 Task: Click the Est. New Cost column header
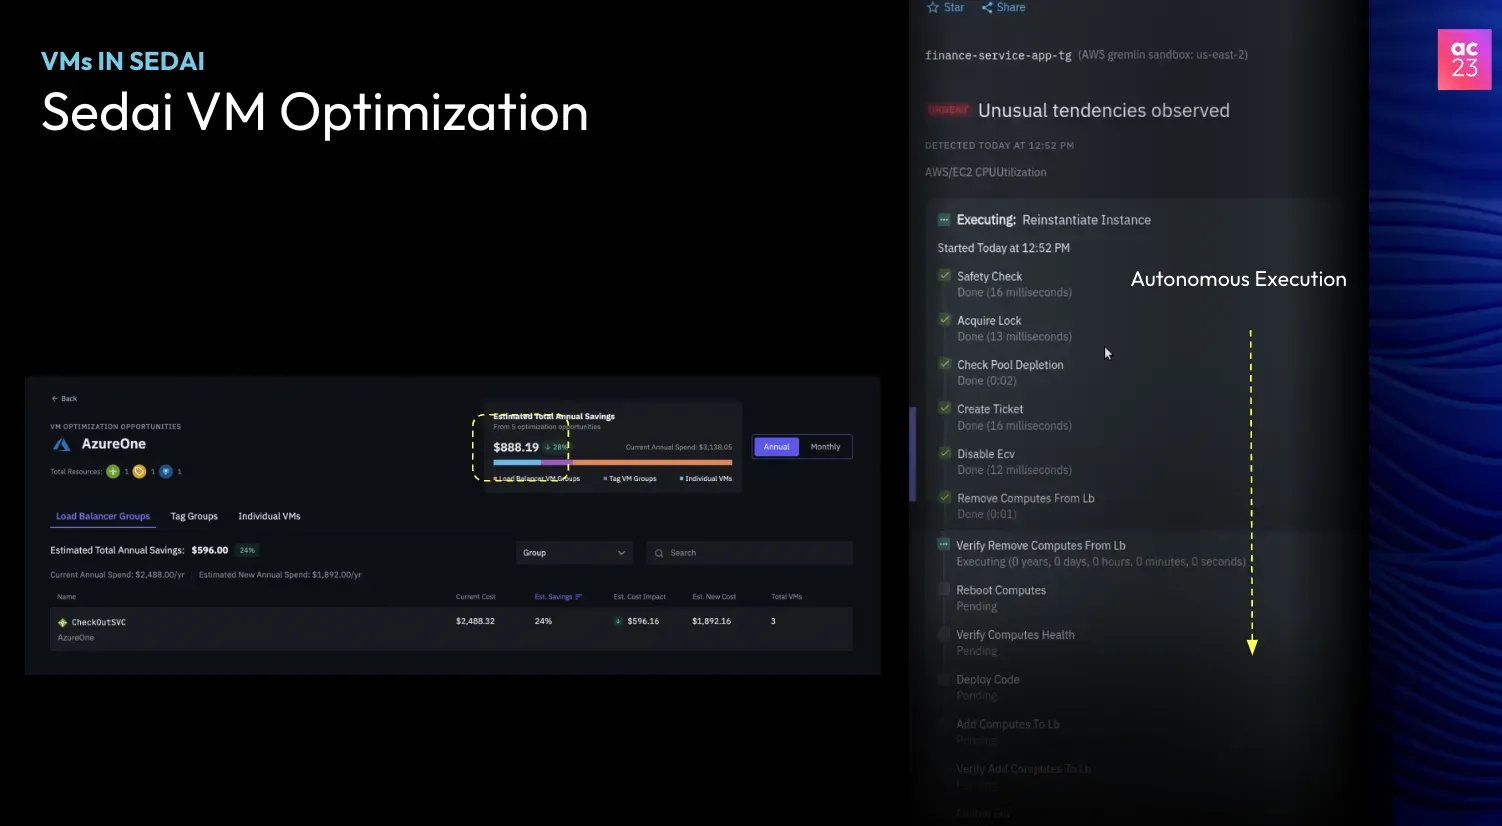coord(714,597)
